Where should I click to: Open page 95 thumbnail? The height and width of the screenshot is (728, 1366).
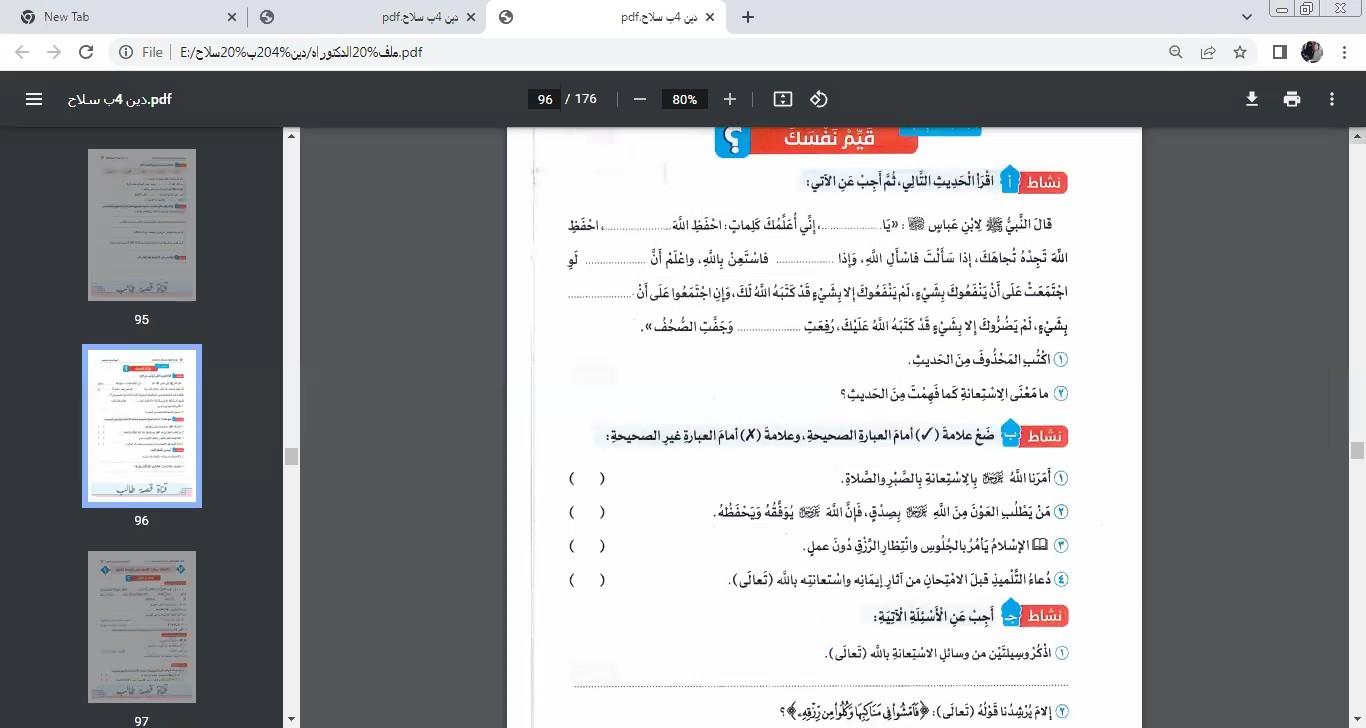142,225
